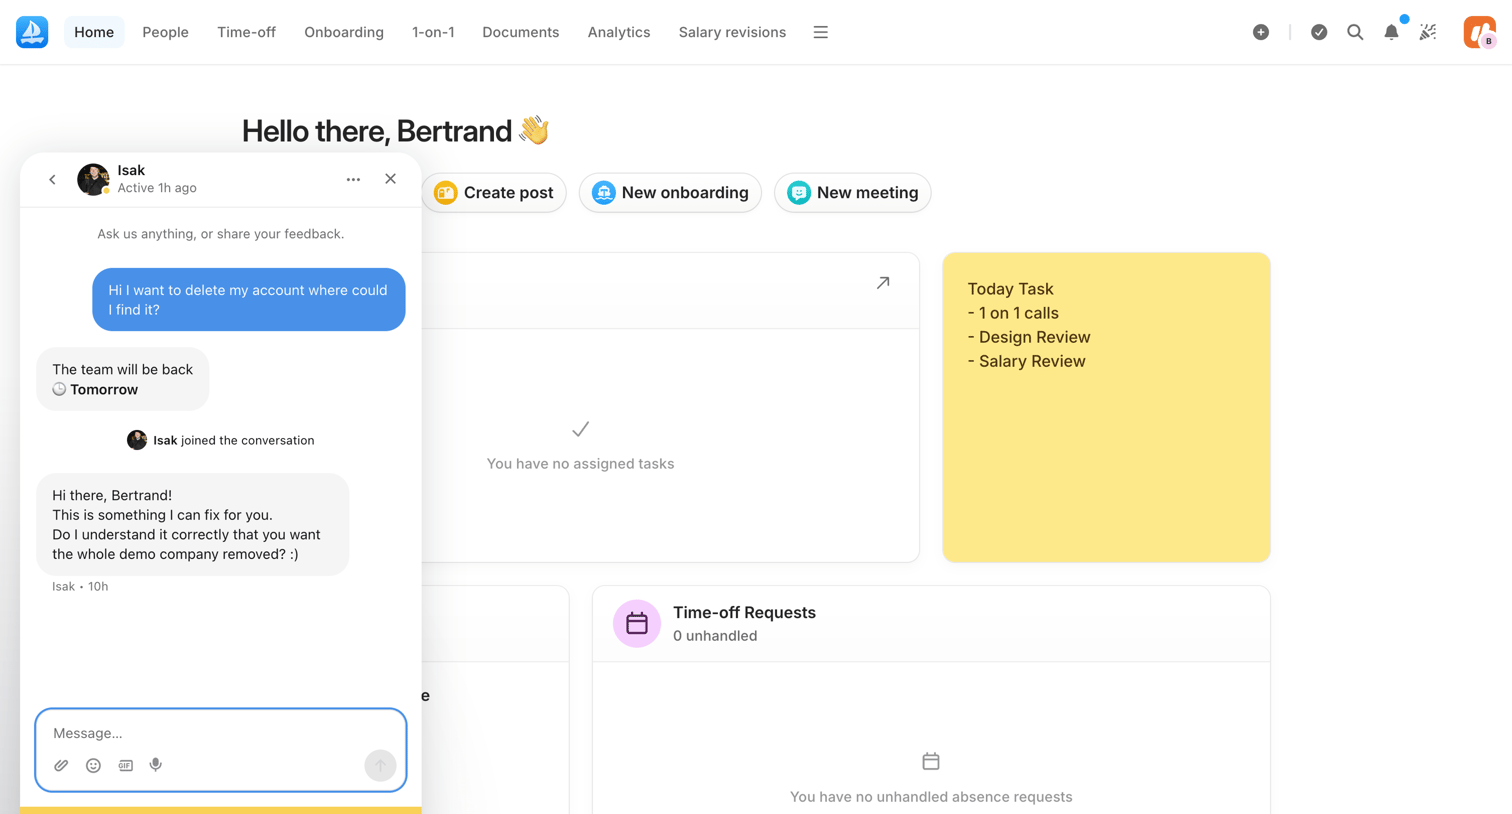Open the emoji picker in chat
The image size is (1512, 814).
click(93, 765)
